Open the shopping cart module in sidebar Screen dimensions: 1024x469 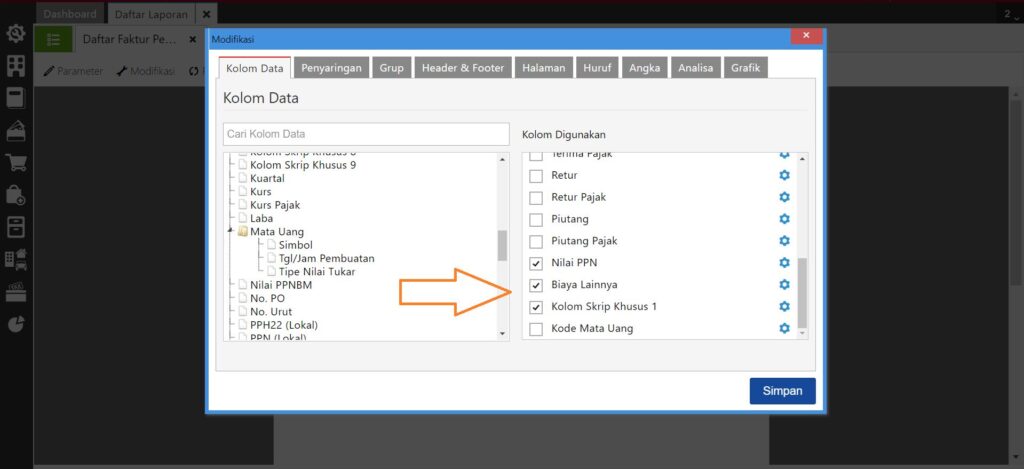pyautogui.click(x=15, y=163)
